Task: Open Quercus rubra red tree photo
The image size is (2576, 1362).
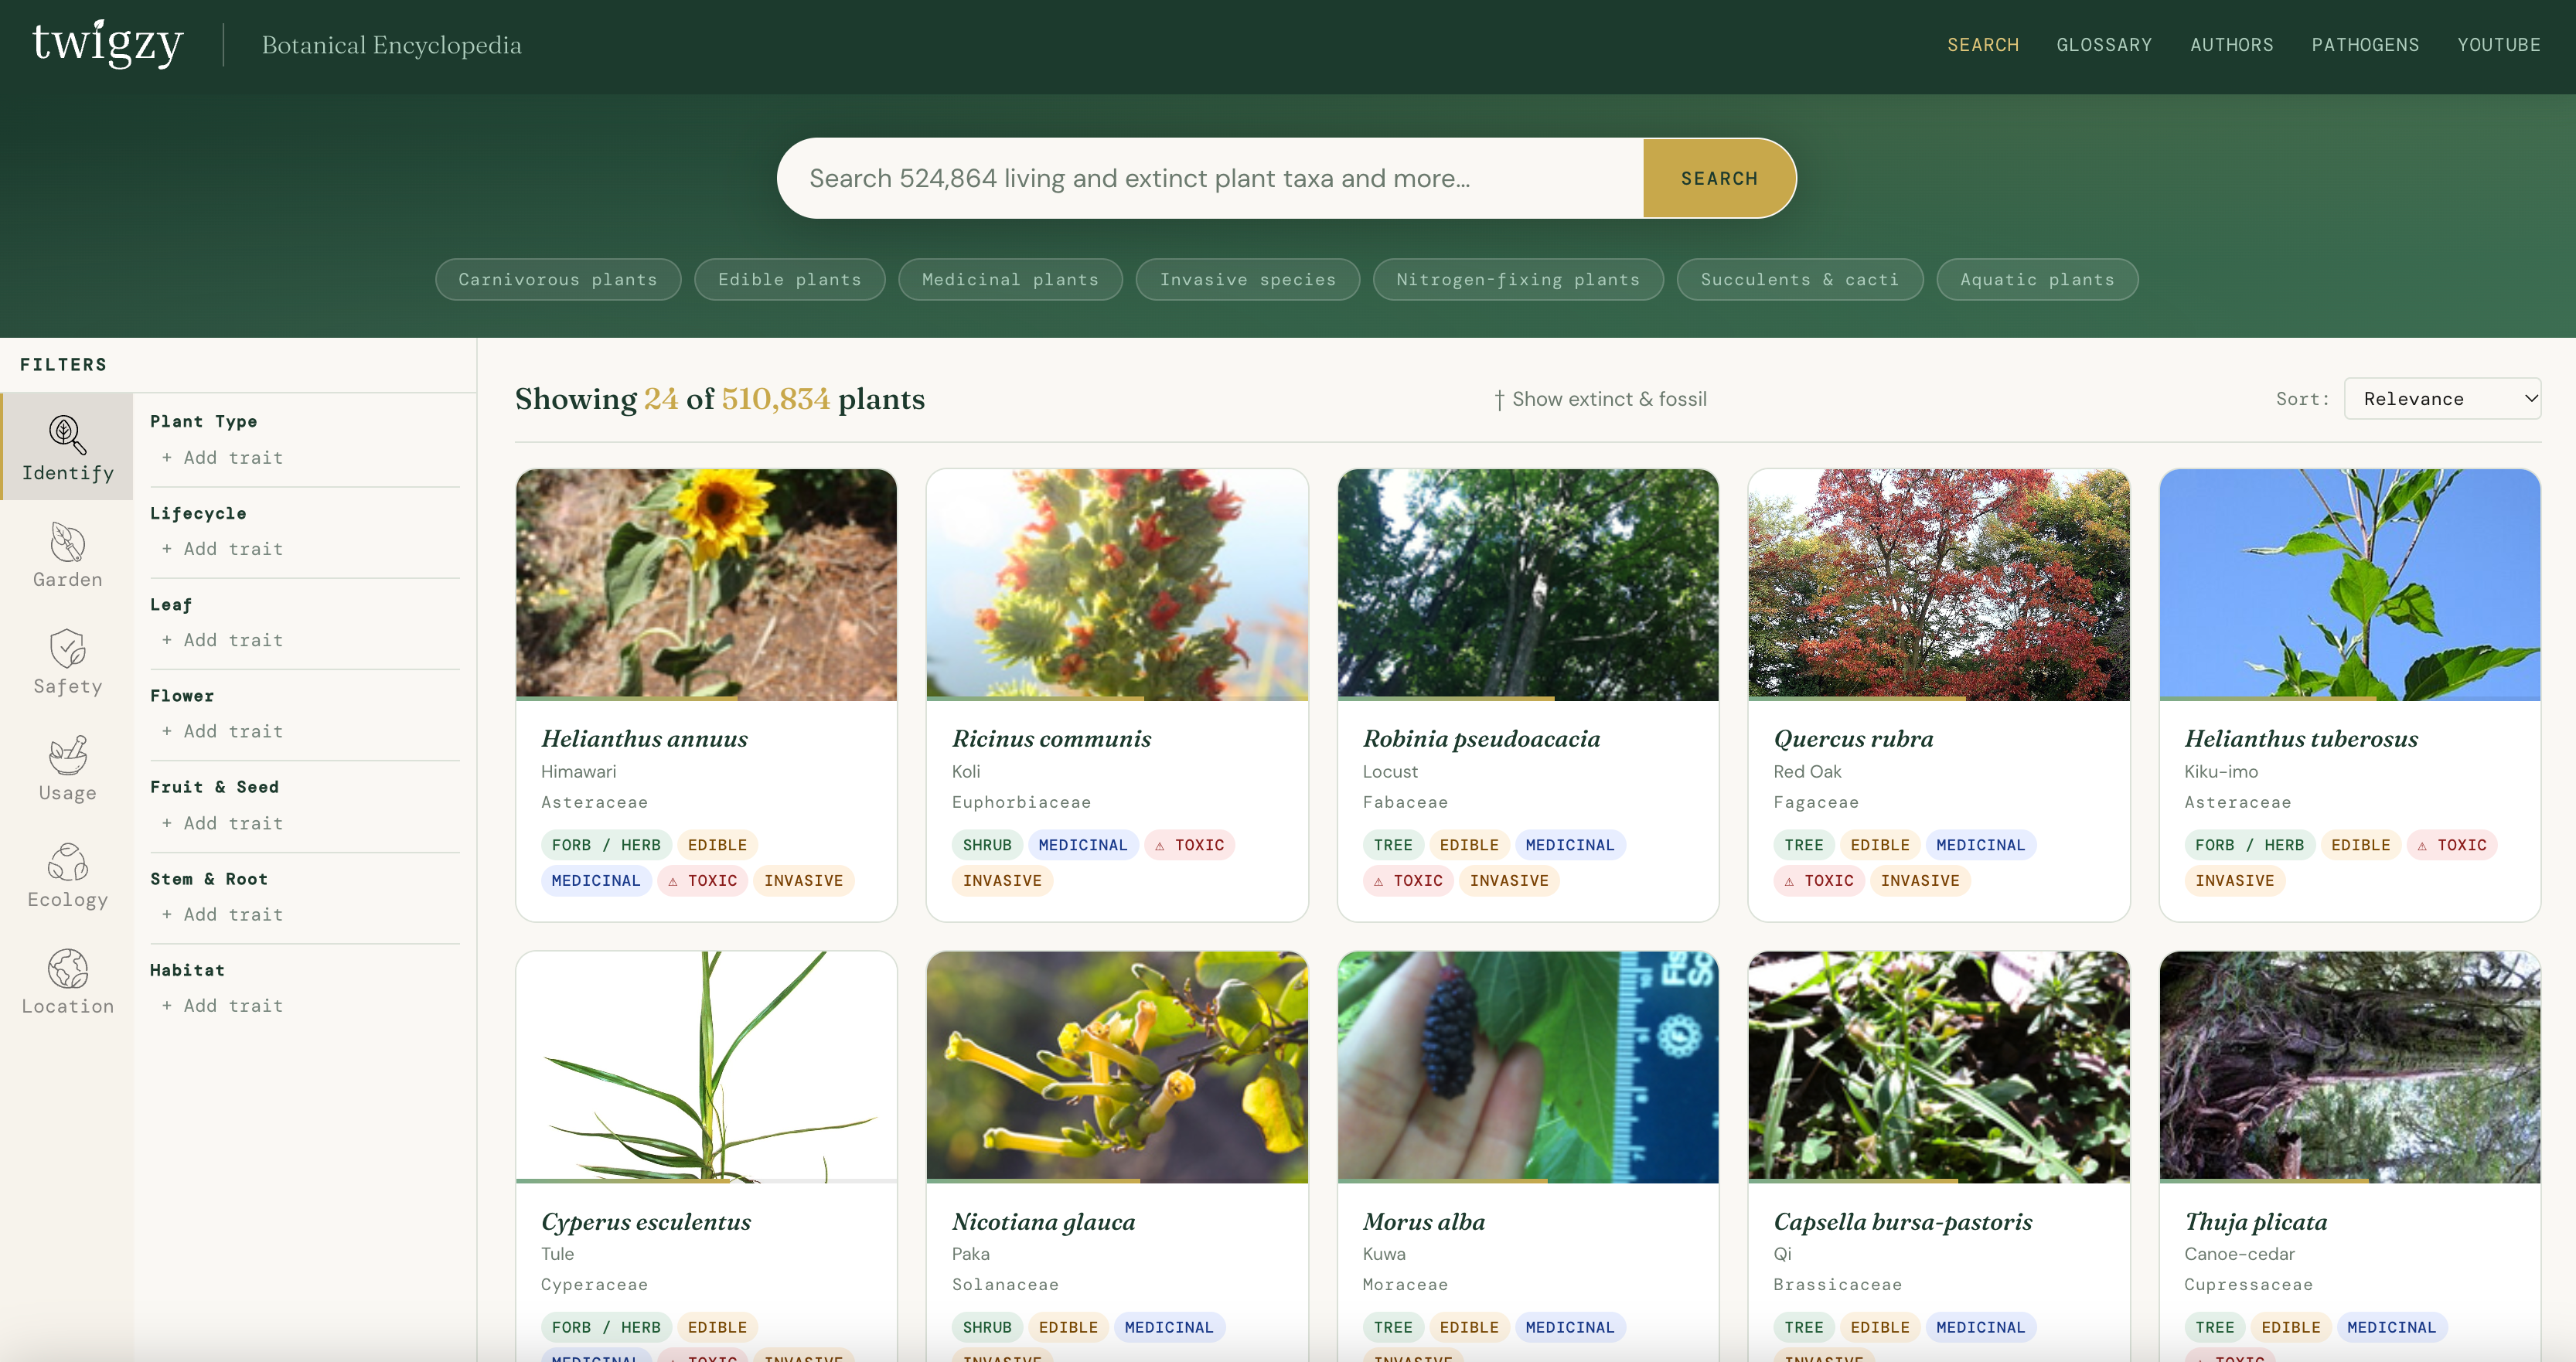Action: 1938,585
